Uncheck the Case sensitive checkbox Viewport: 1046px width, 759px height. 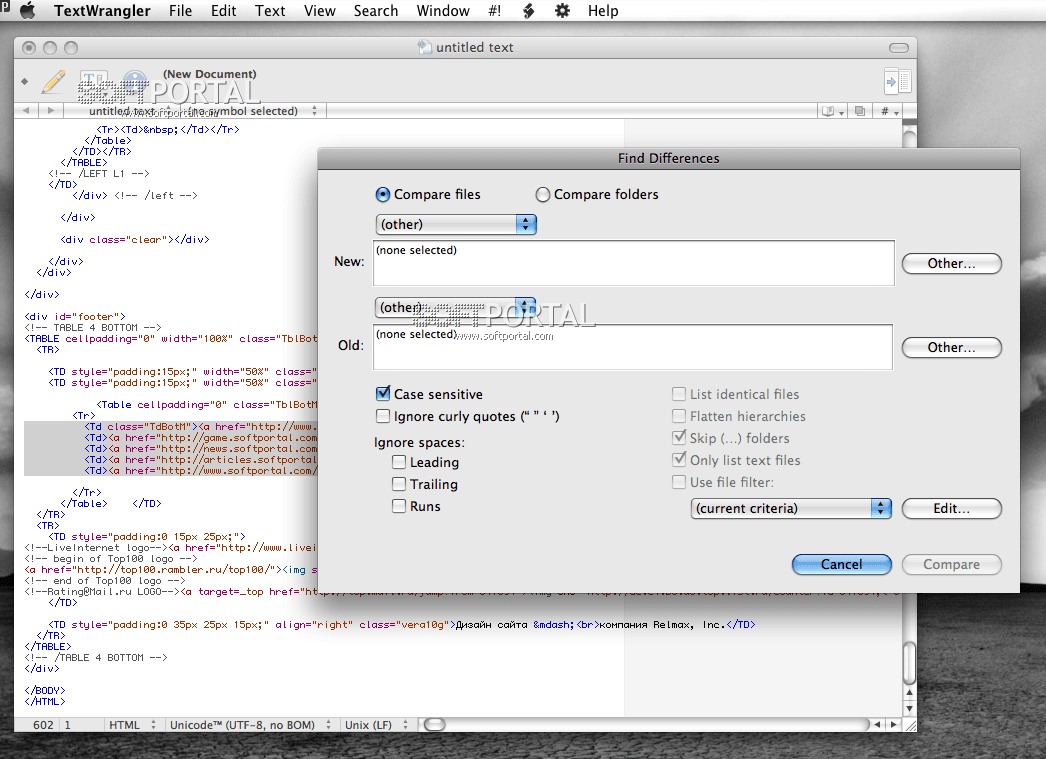(x=383, y=394)
